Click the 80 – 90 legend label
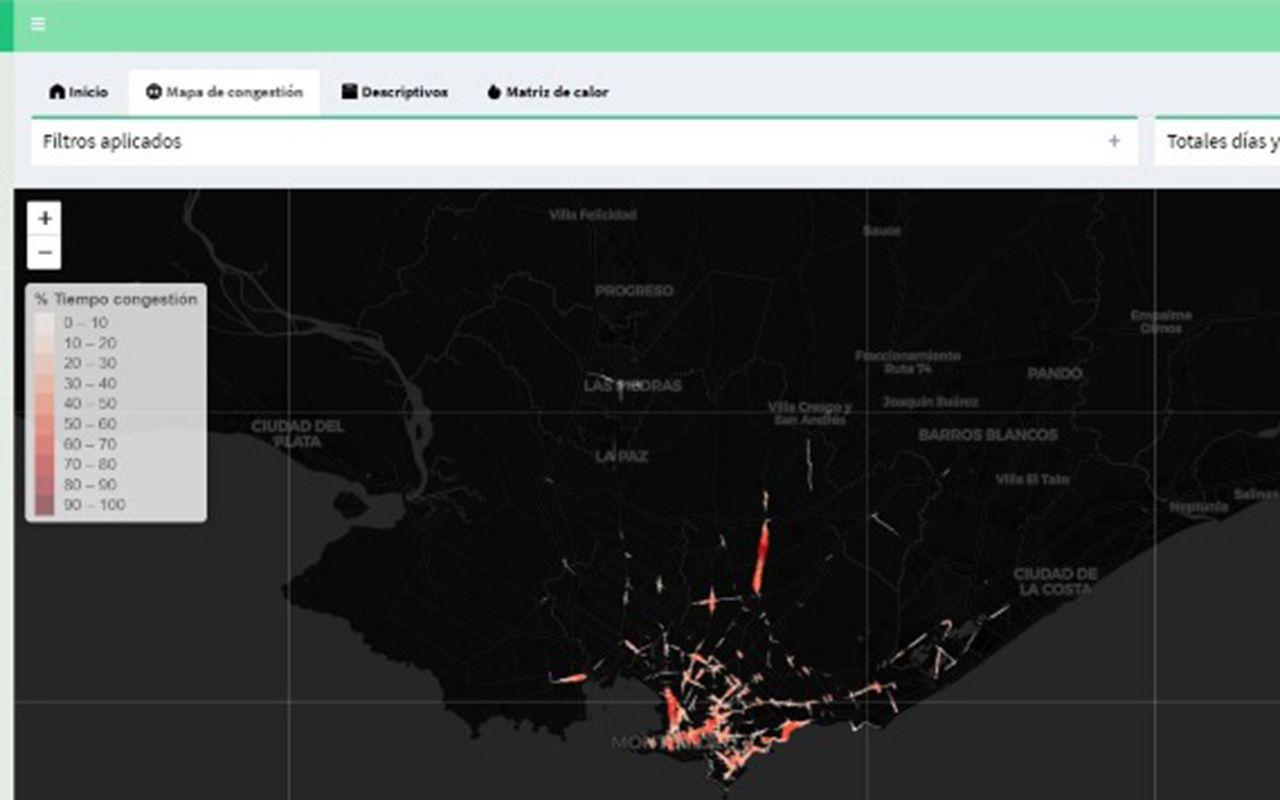This screenshot has width=1280, height=800. click(90, 485)
